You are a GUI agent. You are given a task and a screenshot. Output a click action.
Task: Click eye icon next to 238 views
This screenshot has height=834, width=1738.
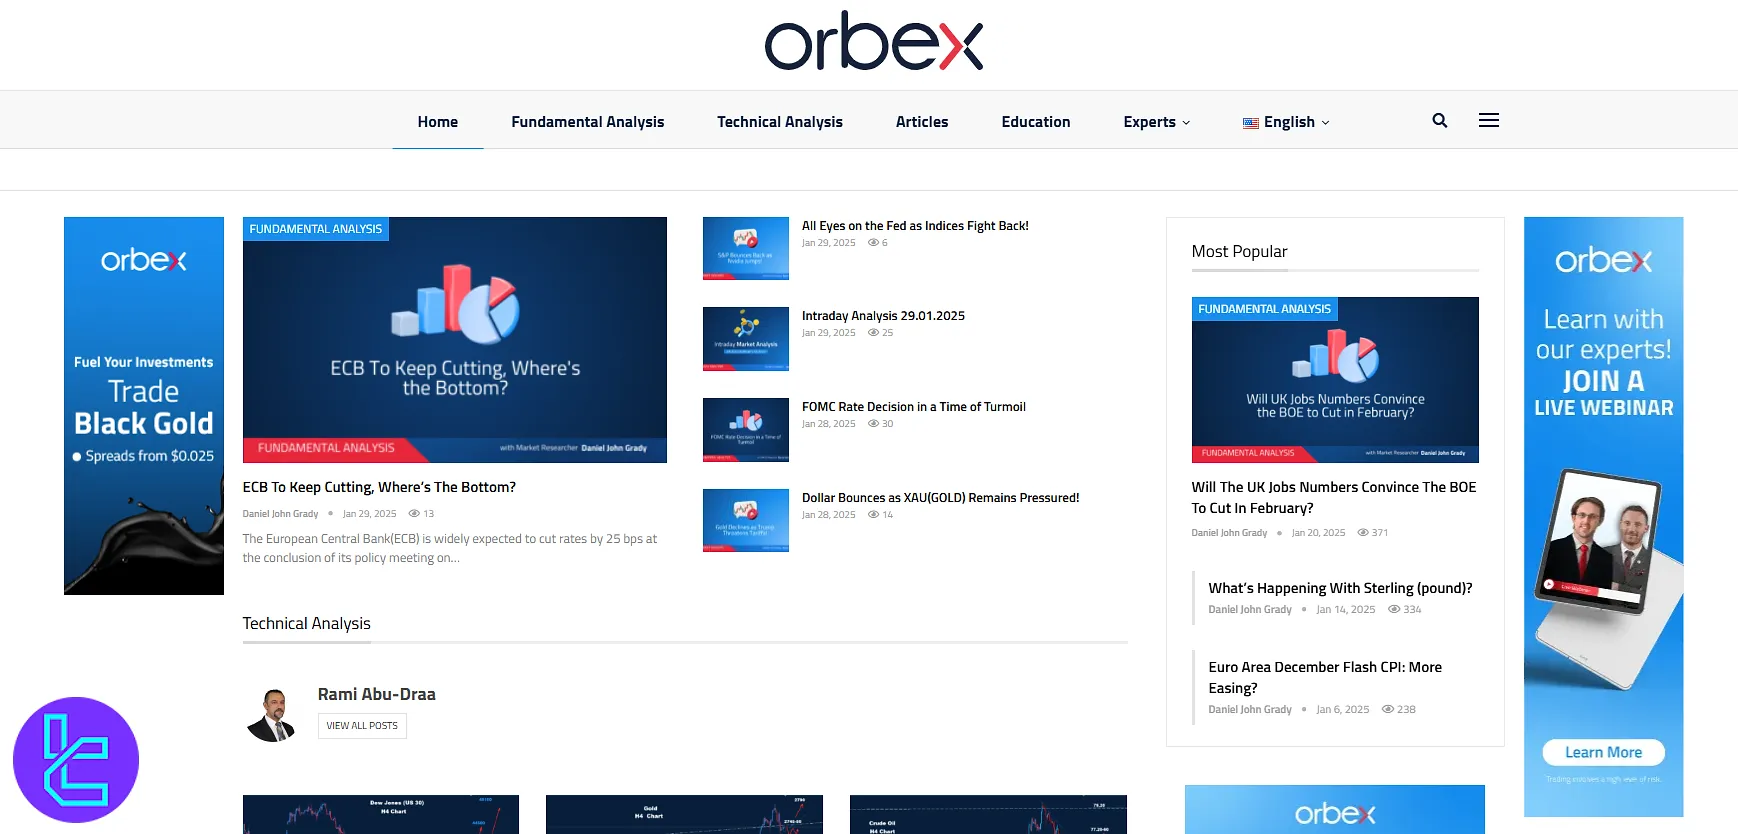coord(1388,709)
